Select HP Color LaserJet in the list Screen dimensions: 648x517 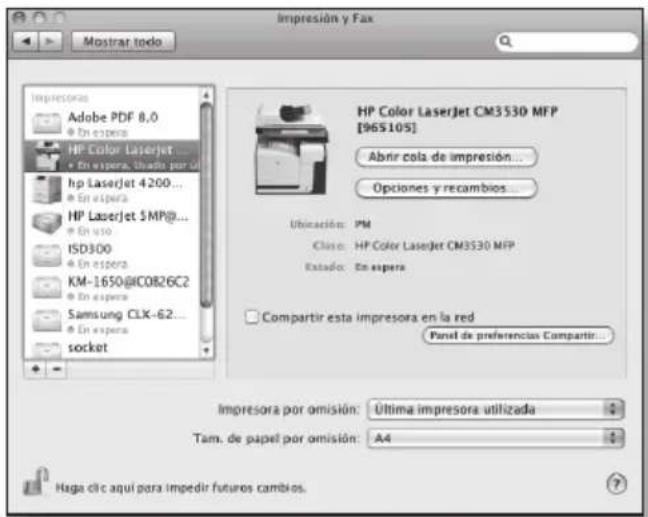click(x=112, y=156)
